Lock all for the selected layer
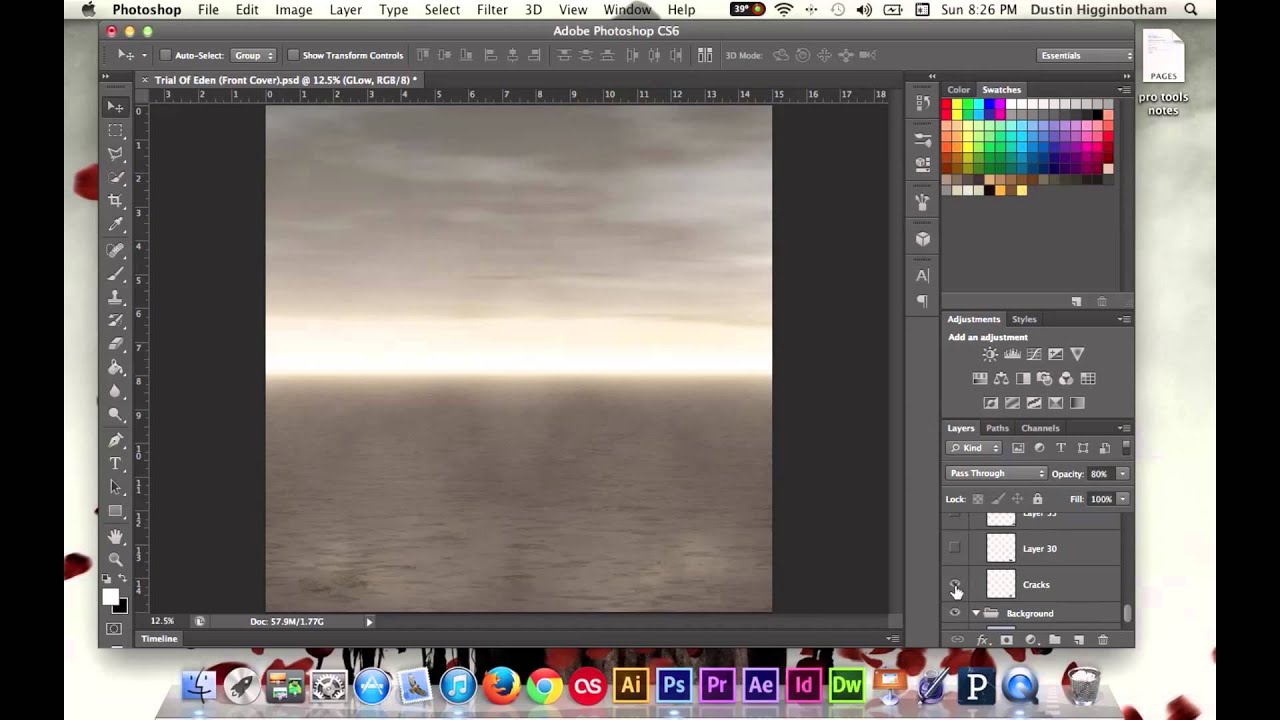Image resolution: width=1280 pixels, height=720 pixels. pos(1037,499)
